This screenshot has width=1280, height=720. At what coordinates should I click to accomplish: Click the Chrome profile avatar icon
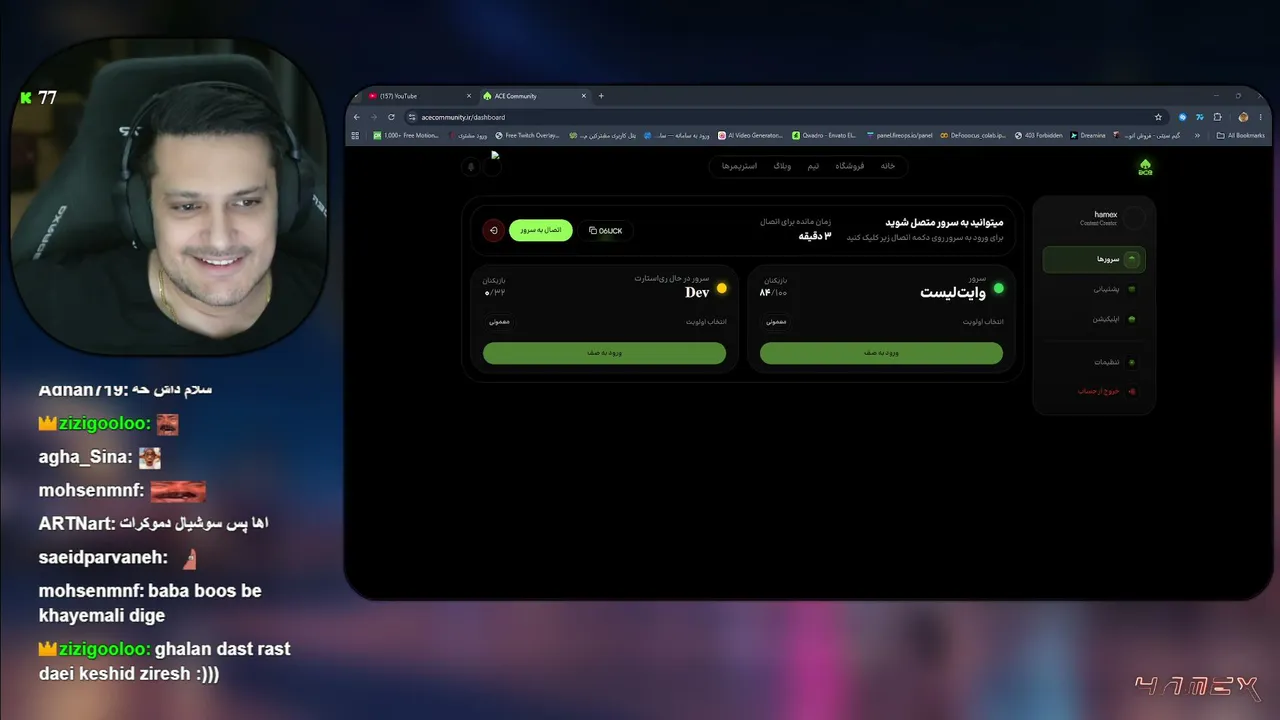click(x=1243, y=117)
